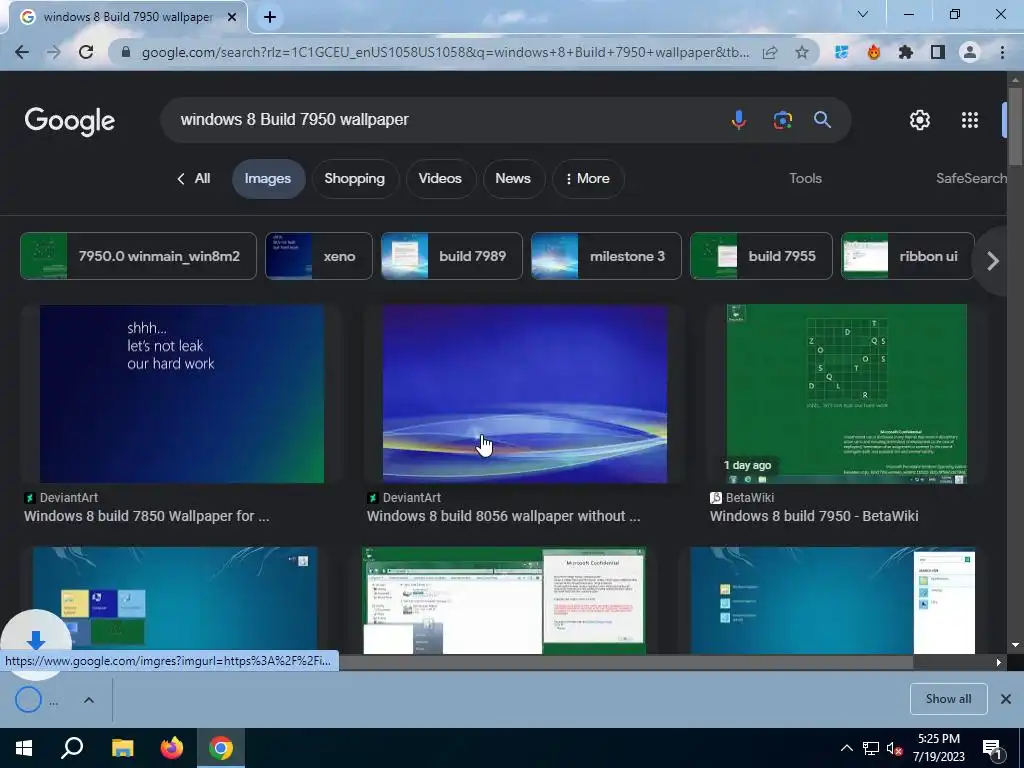Screen dimensions: 1024x768
Task: Open File Explorer from taskbar
Action: pyautogui.click(x=122, y=748)
